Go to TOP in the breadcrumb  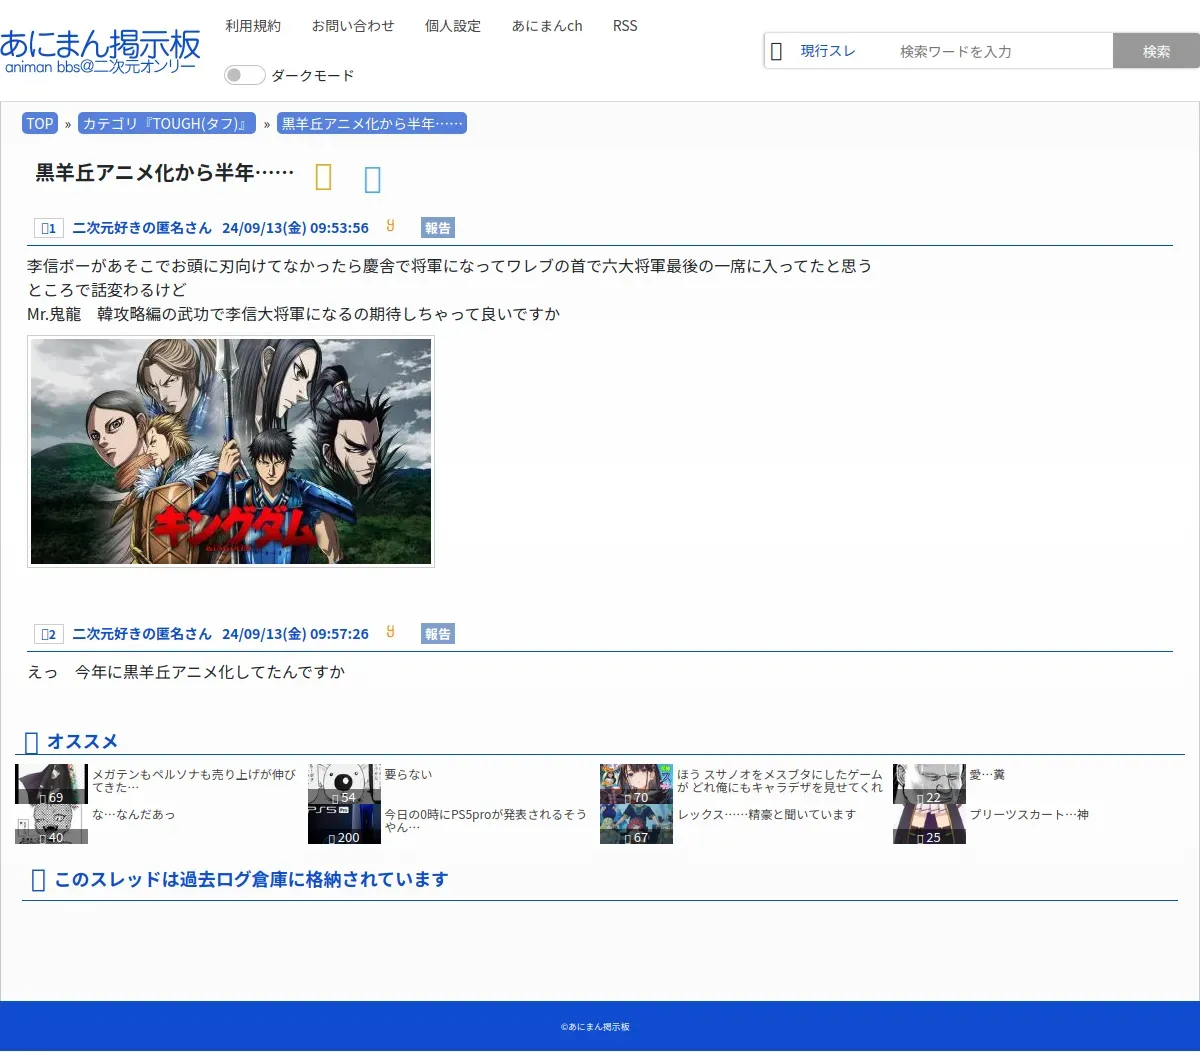(40, 124)
